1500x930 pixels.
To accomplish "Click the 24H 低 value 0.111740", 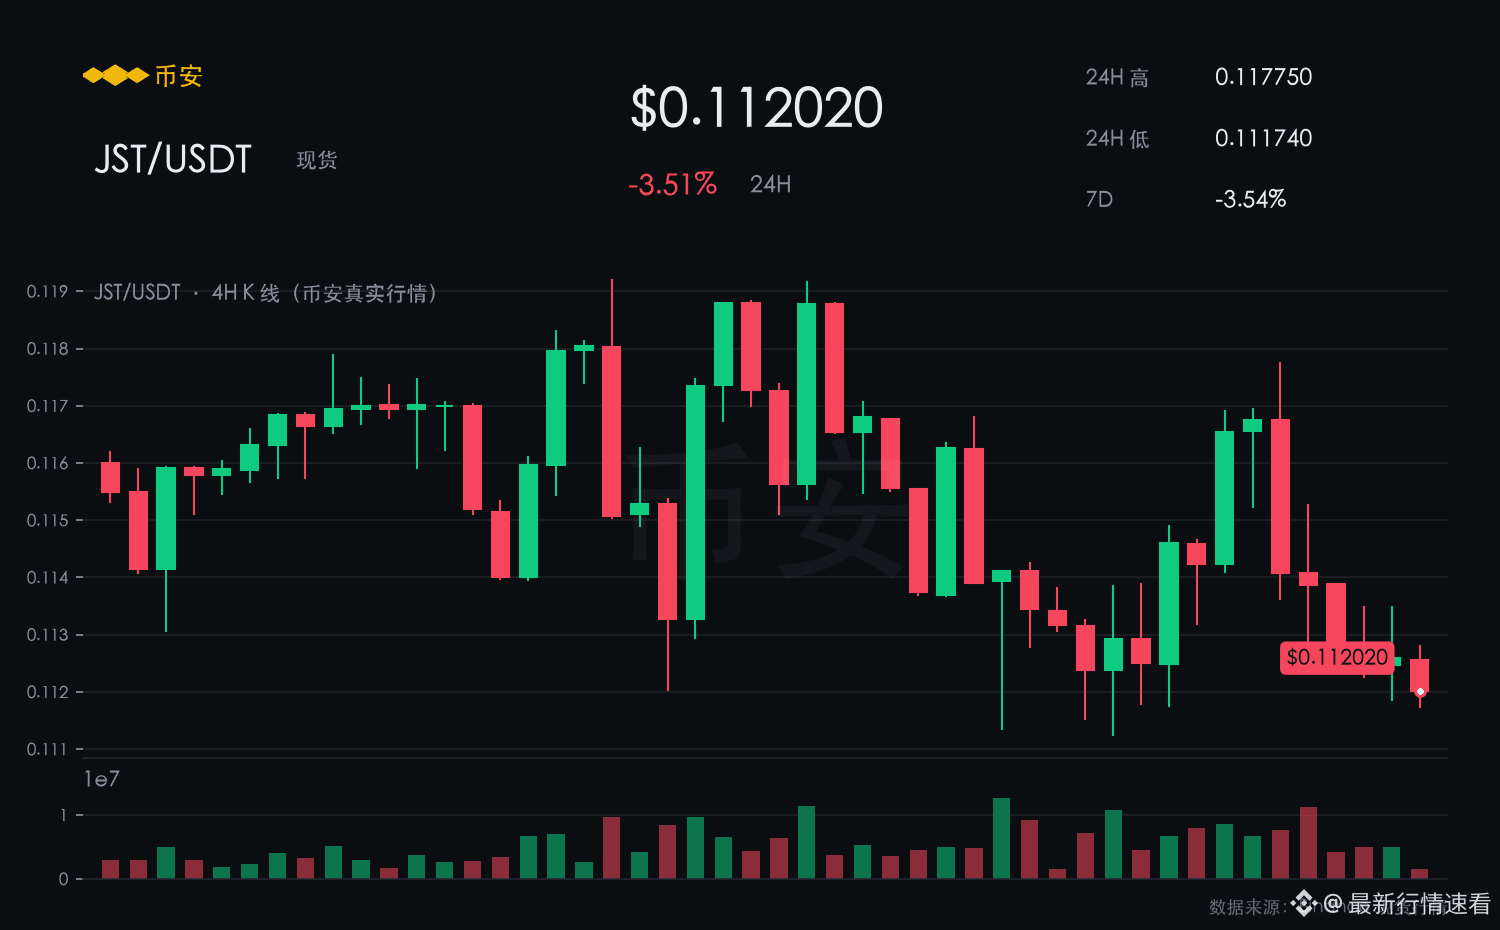I will 1263,138.
